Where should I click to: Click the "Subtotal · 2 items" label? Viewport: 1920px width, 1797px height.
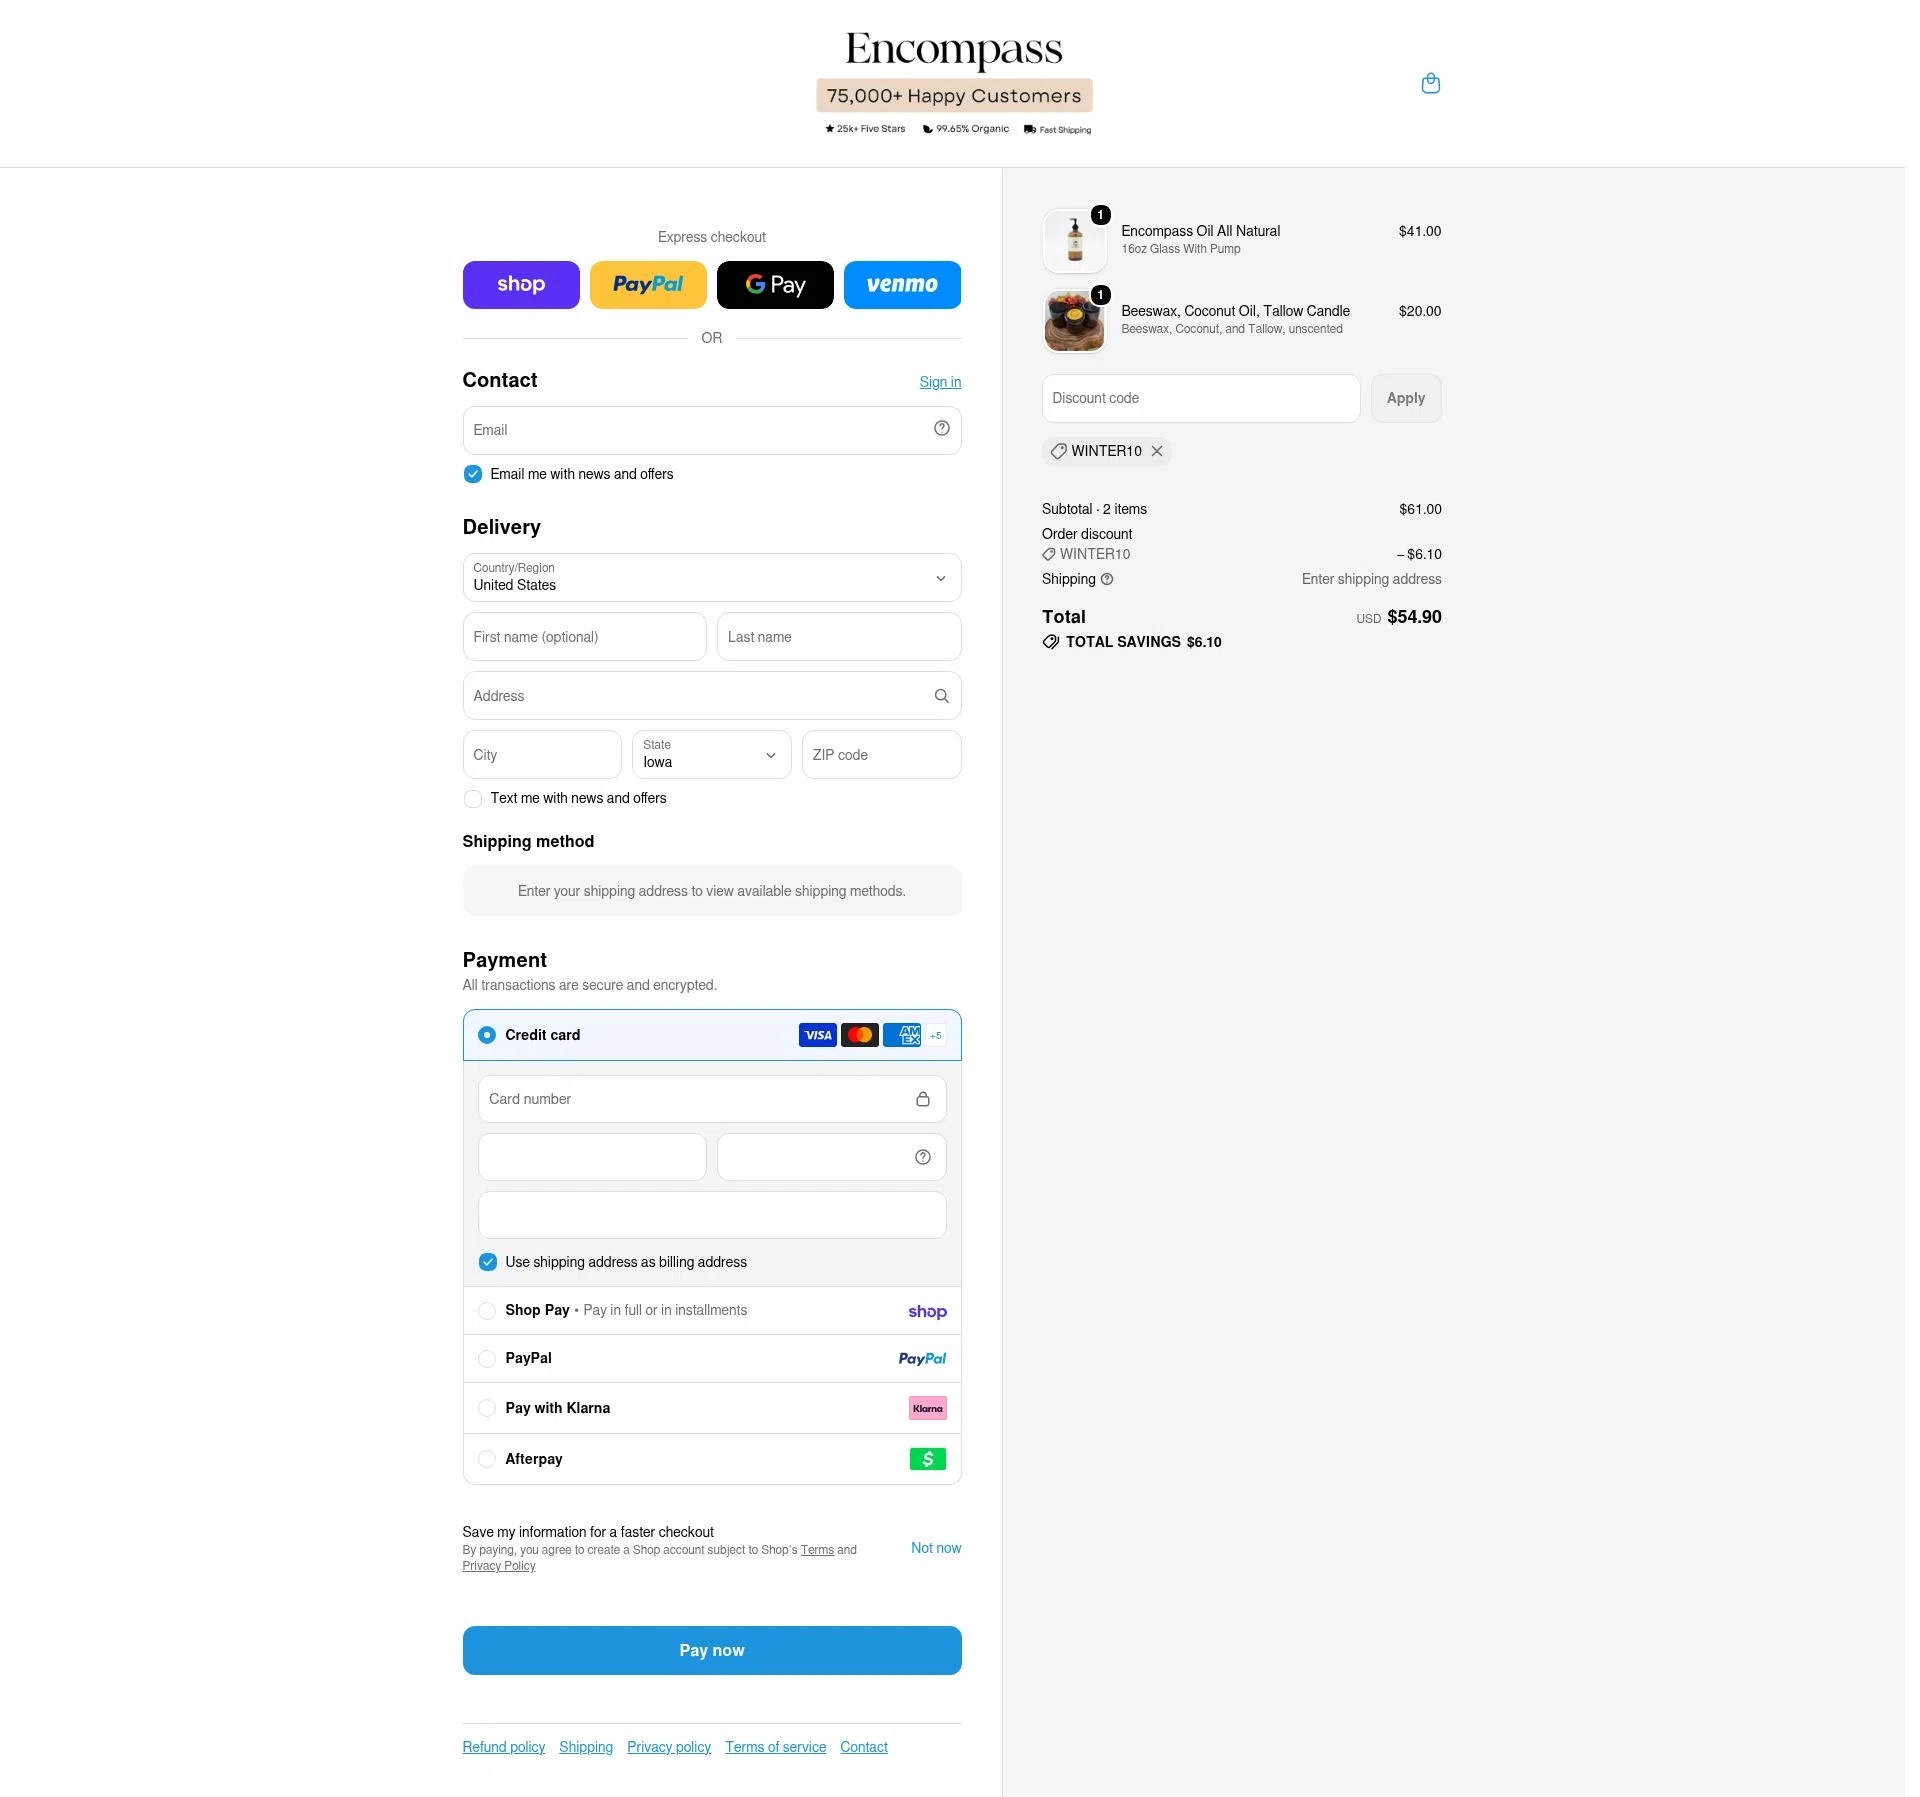[x=1094, y=509]
